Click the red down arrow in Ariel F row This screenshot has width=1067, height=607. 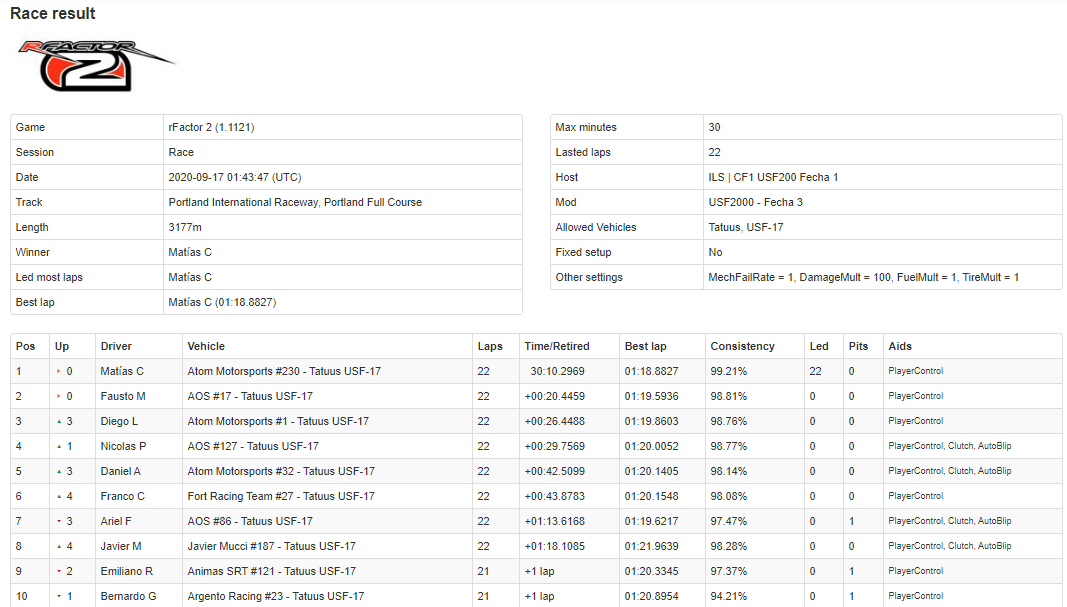(59, 521)
